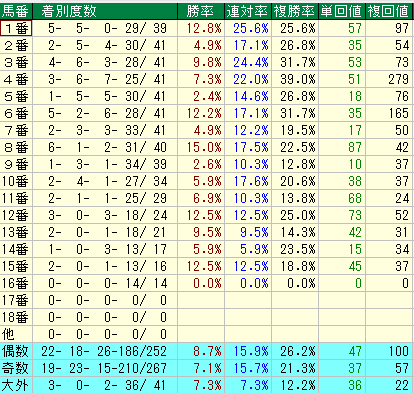Select the 7番 row label
Viewport: 414px width, 393px height.
16,130
